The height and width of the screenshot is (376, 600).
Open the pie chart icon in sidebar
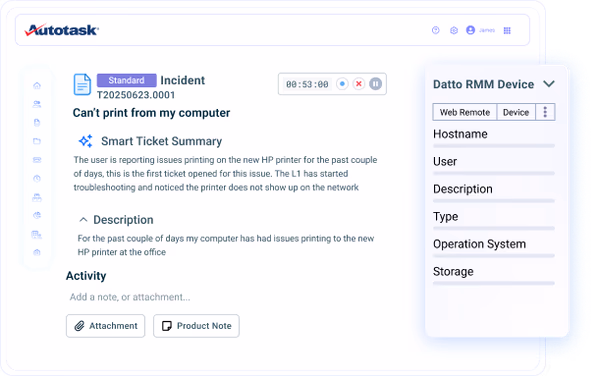(37, 215)
